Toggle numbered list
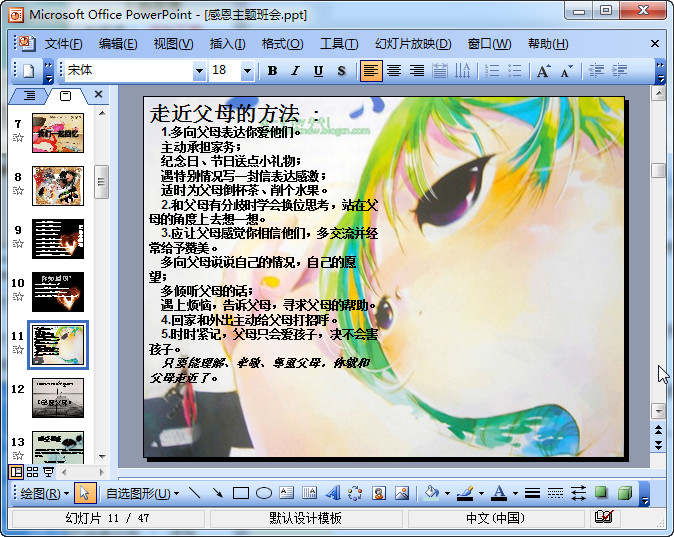 (x=492, y=71)
